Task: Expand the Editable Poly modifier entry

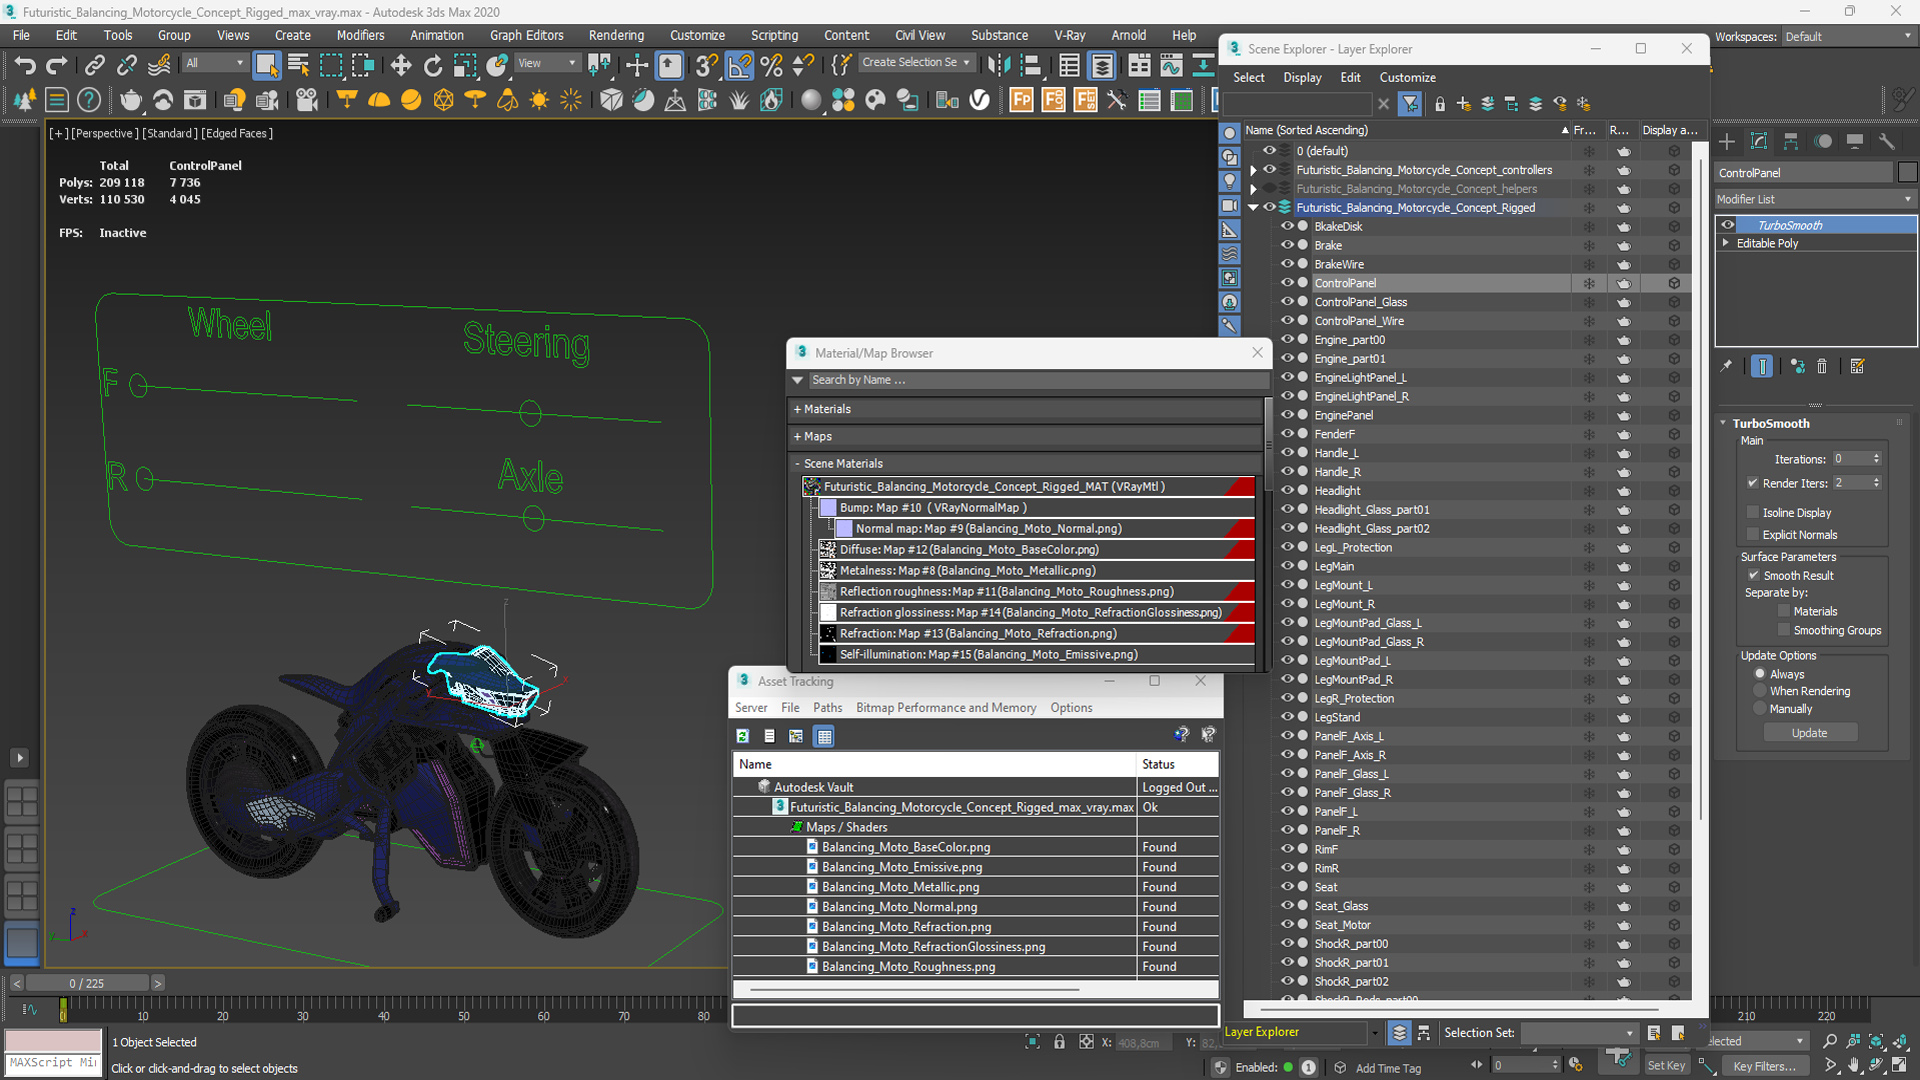Action: point(1726,243)
